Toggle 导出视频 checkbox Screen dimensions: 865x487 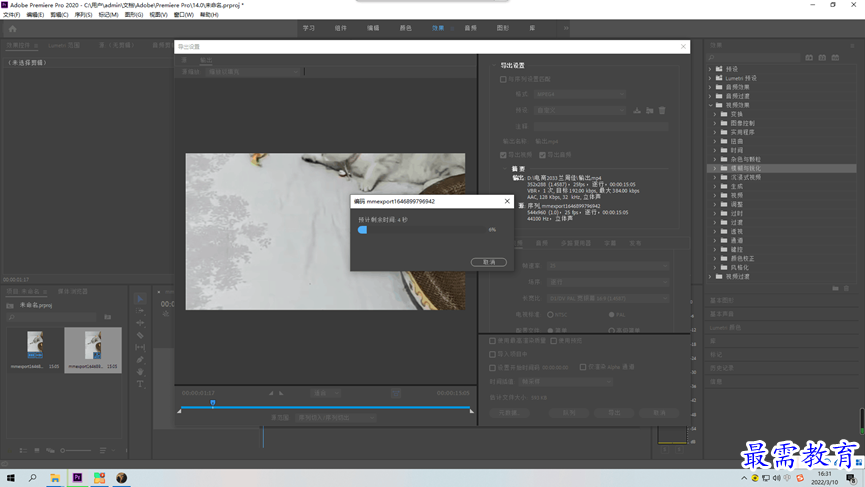click(x=503, y=155)
